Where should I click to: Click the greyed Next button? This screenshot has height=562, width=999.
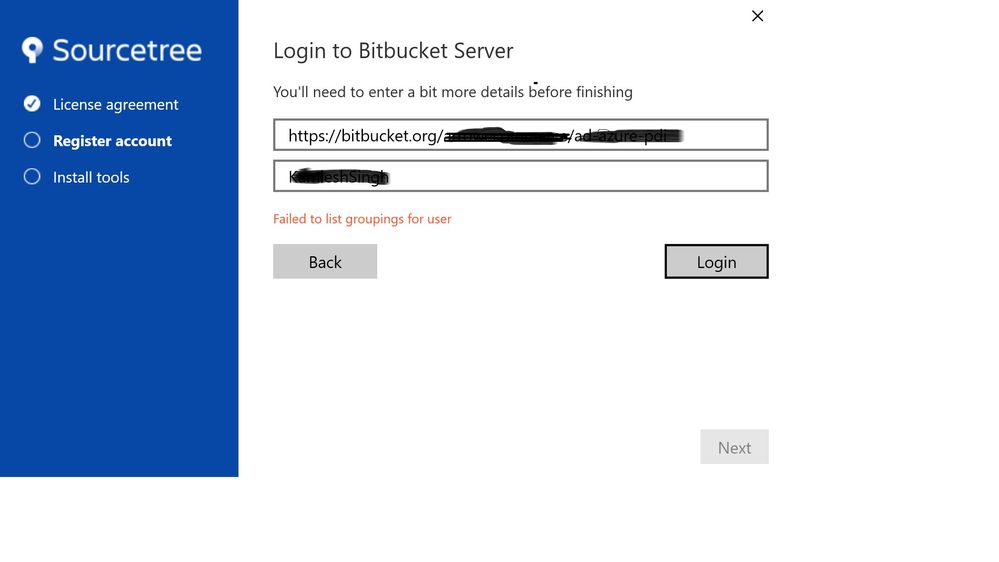[x=734, y=447]
